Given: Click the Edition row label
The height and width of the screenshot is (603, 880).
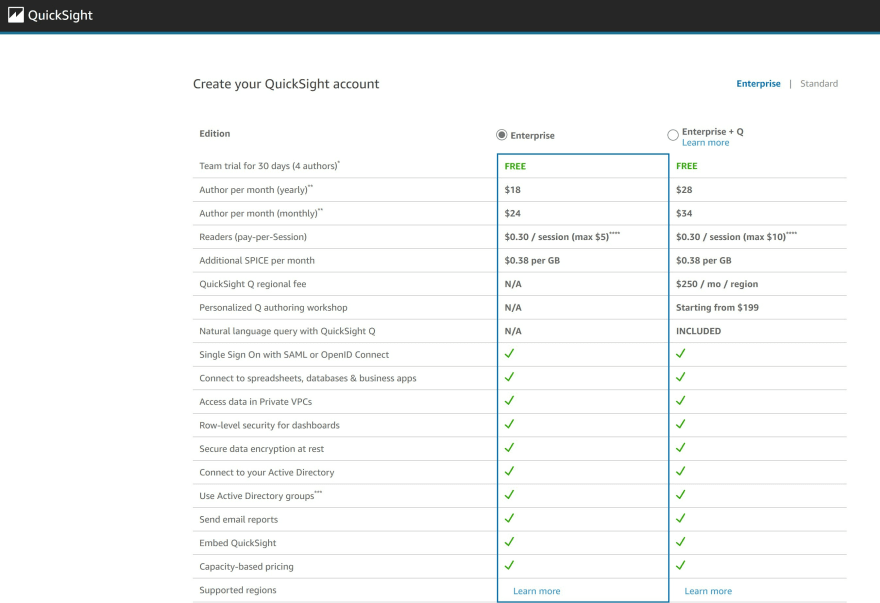Looking at the screenshot, I should point(214,134).
